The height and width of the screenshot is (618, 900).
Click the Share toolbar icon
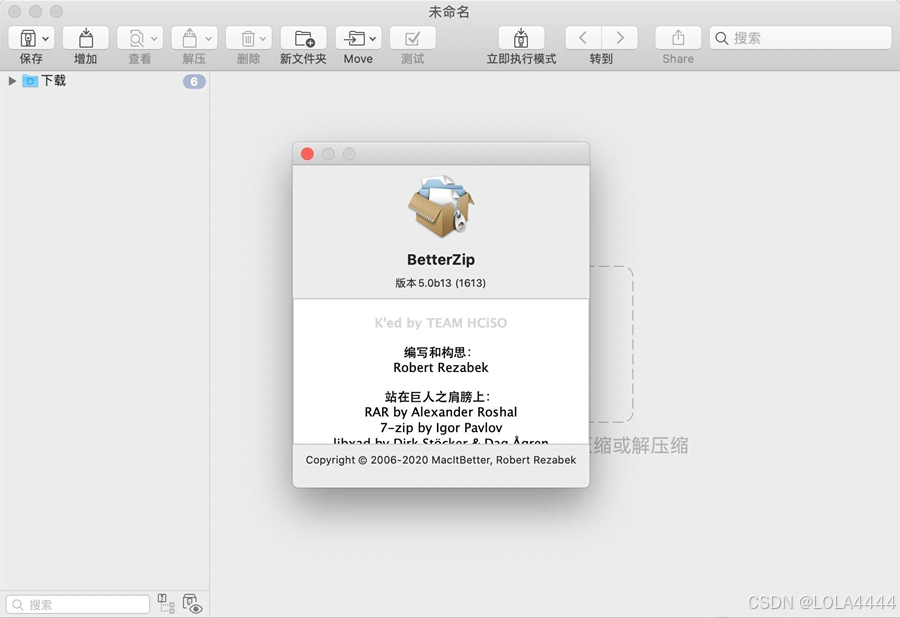tap(678, 38)
